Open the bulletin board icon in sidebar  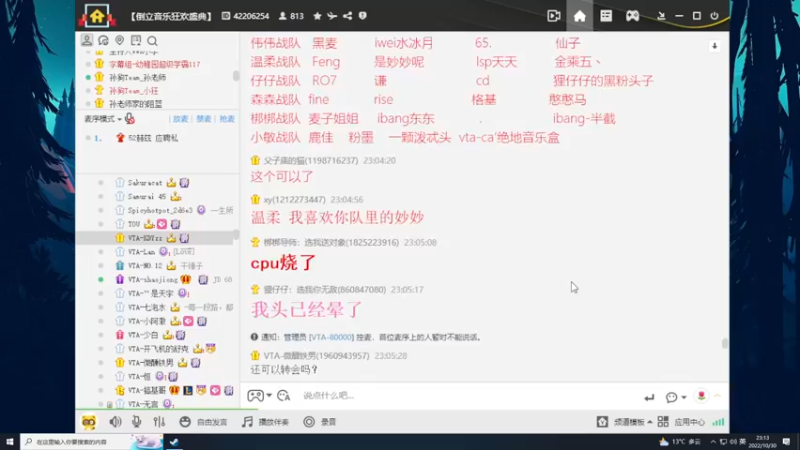coord(136,40)
